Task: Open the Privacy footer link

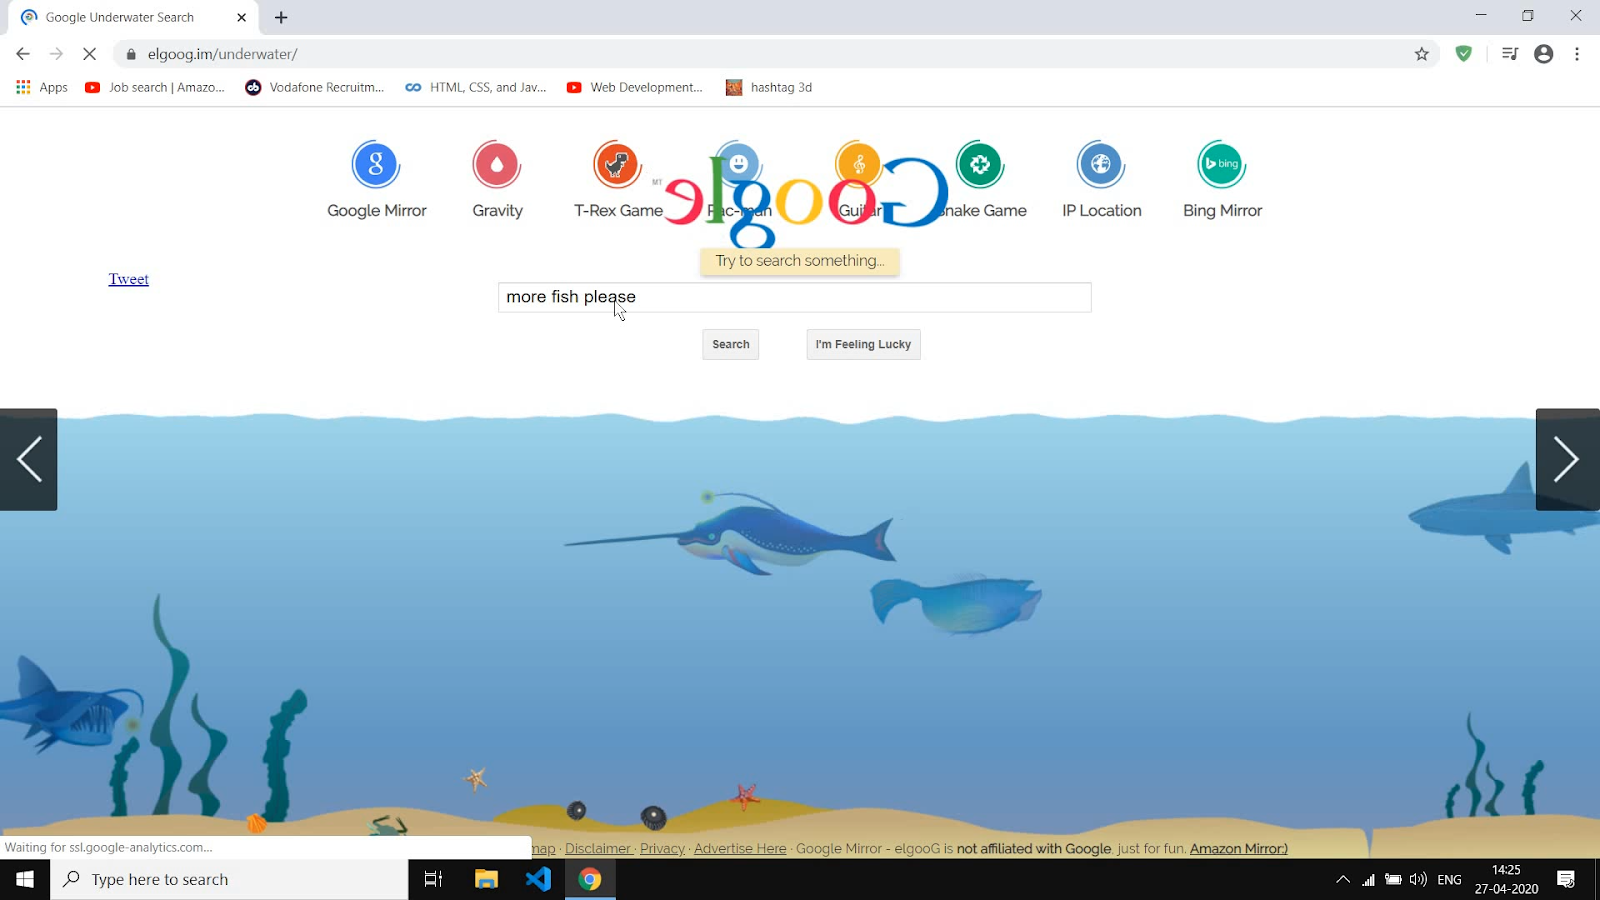Action: tap(662, 848)
